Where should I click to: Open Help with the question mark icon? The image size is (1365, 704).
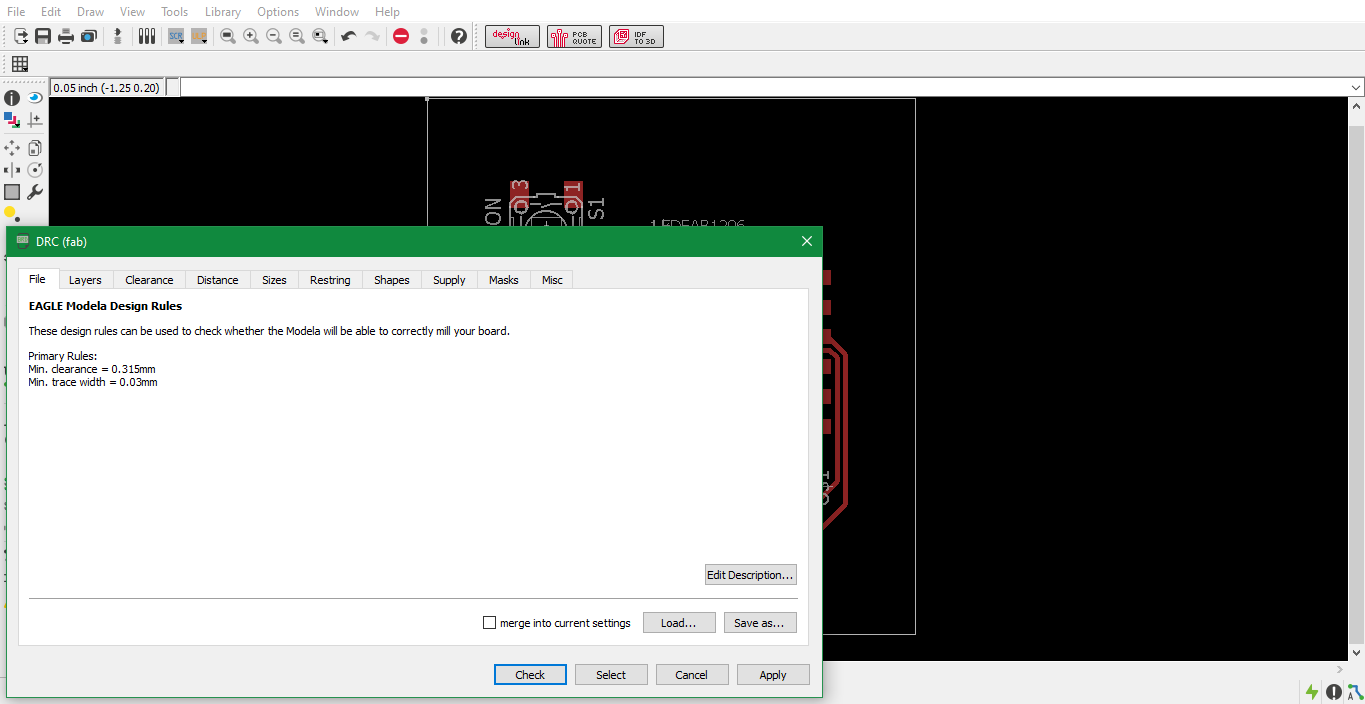coord(459,36)
